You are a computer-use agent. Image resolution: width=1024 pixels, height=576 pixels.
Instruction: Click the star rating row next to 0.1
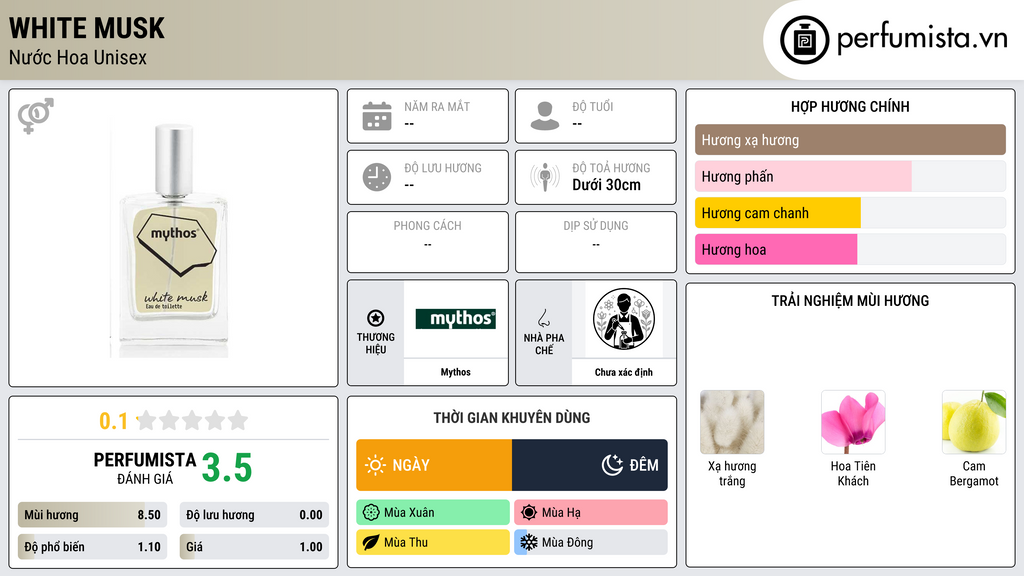point(192,421)
